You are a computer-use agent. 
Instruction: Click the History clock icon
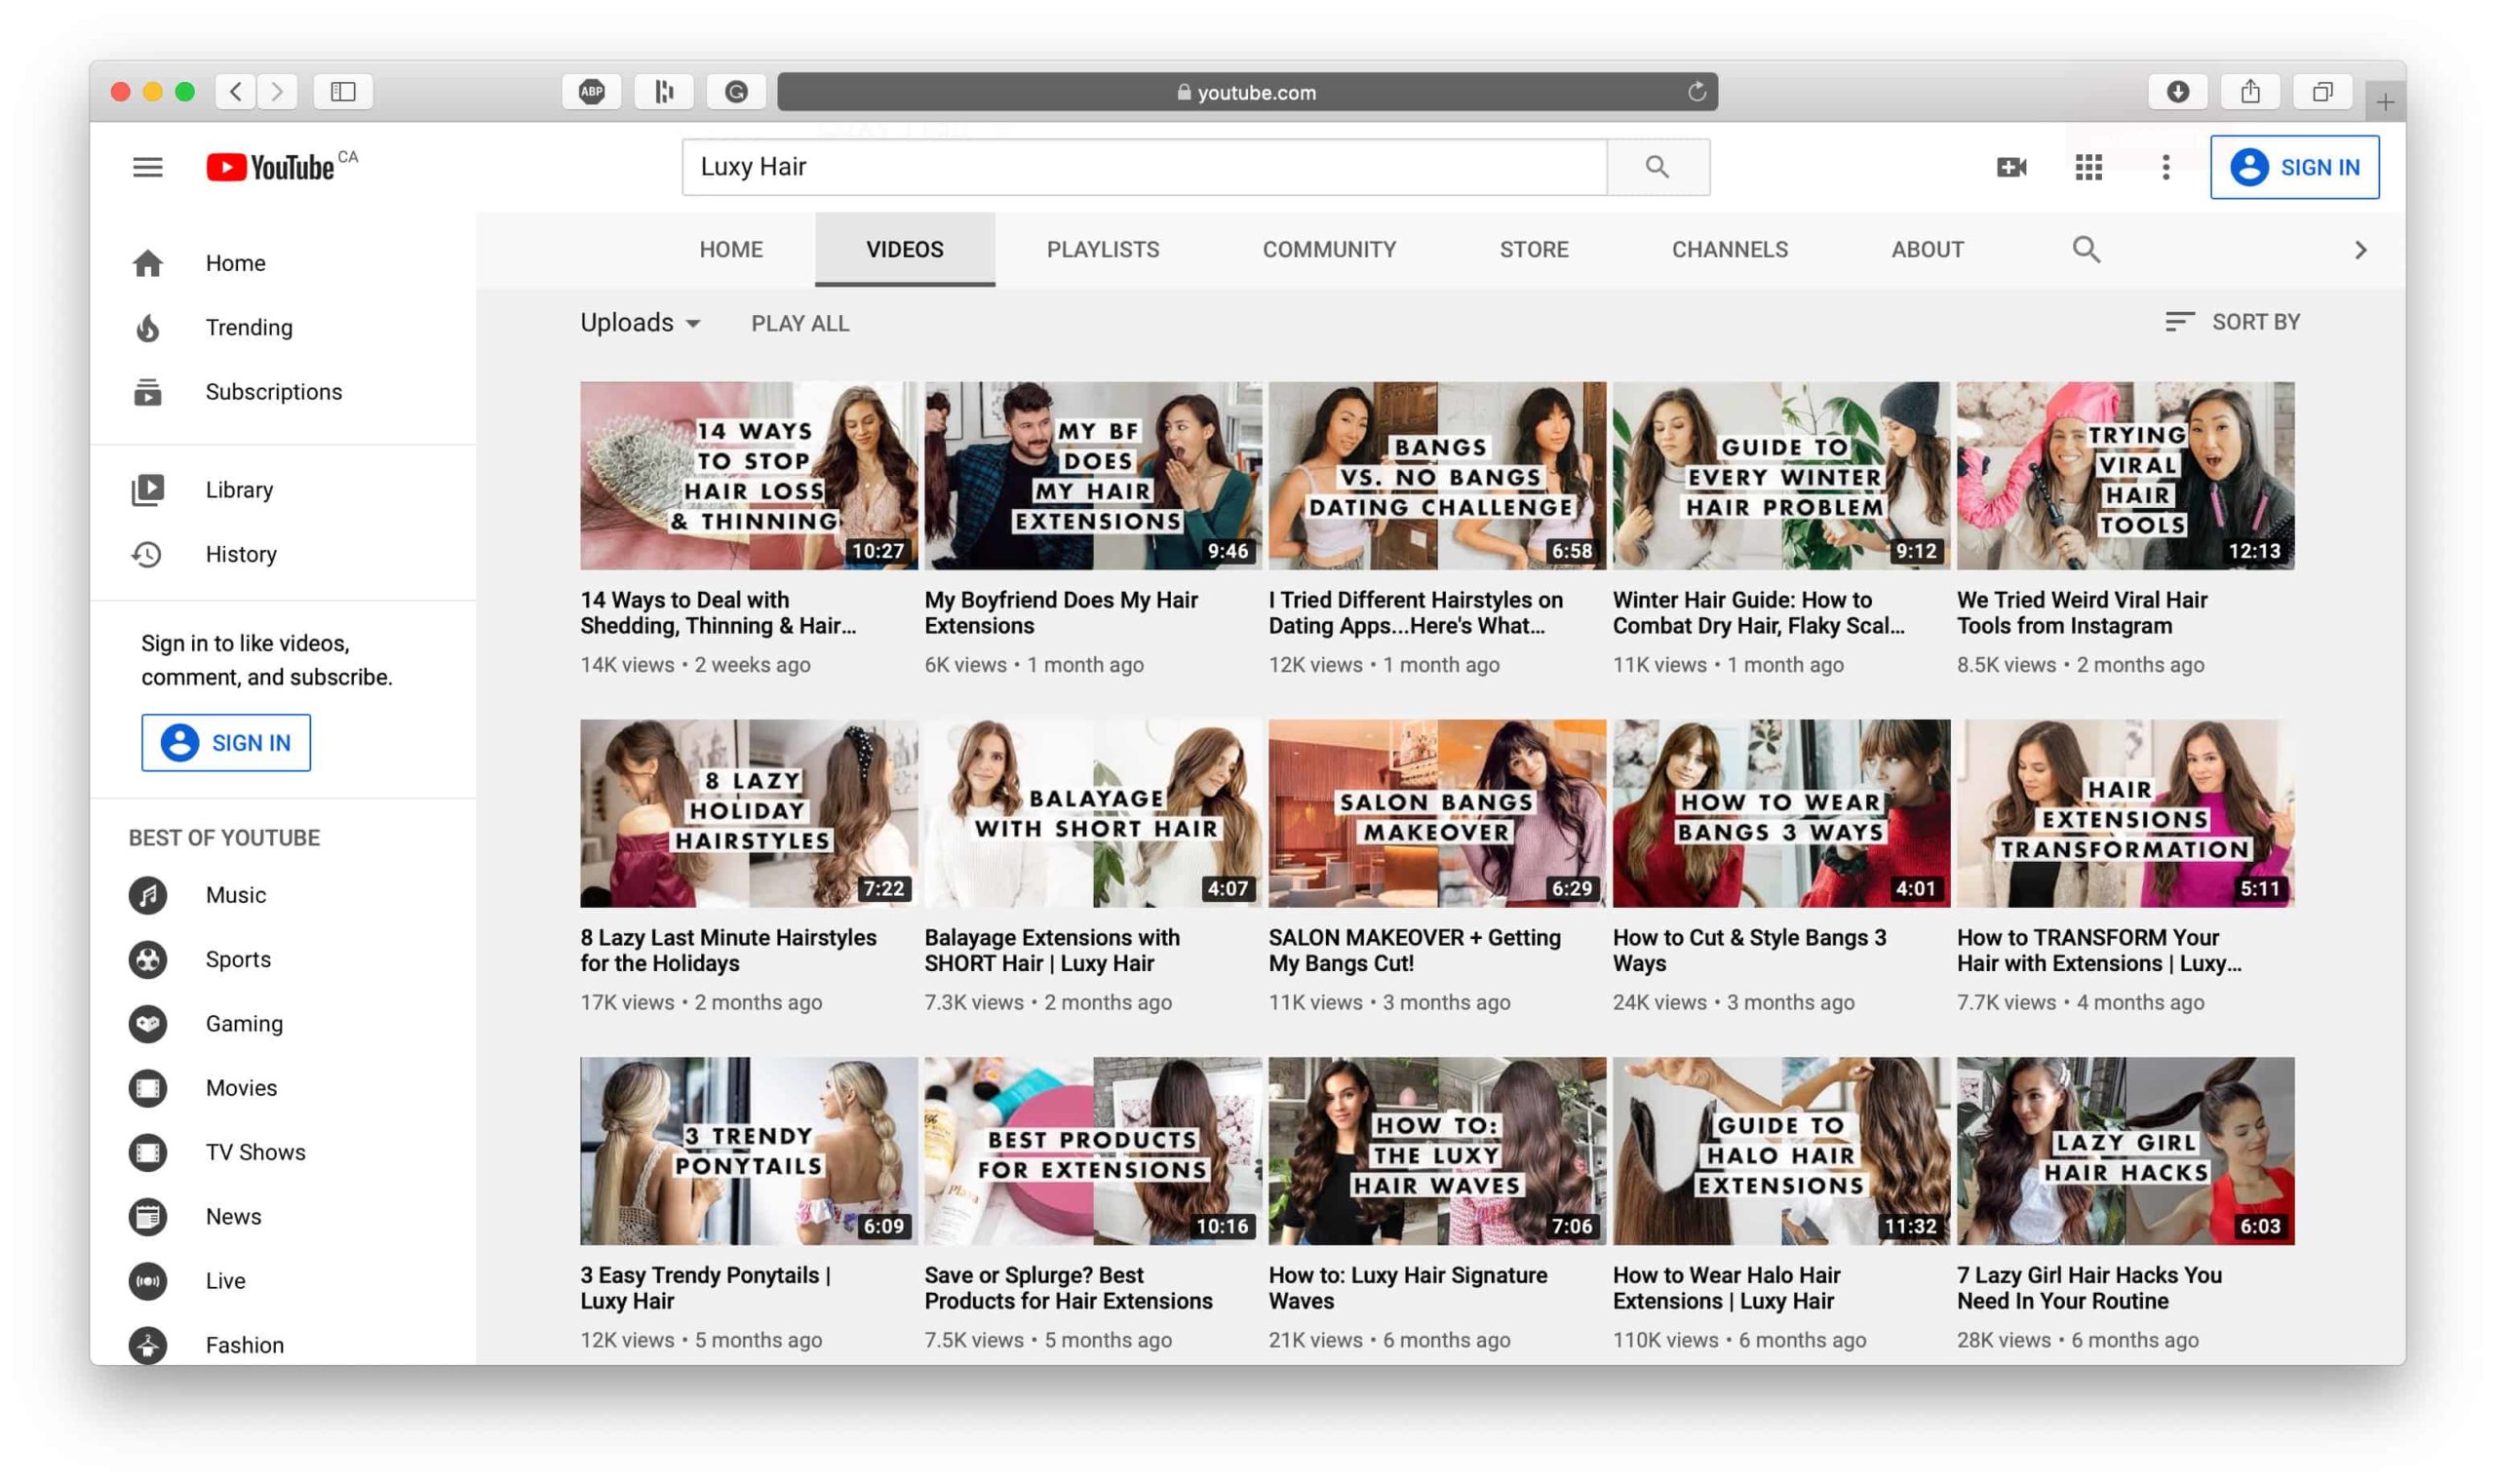(148, 553)
